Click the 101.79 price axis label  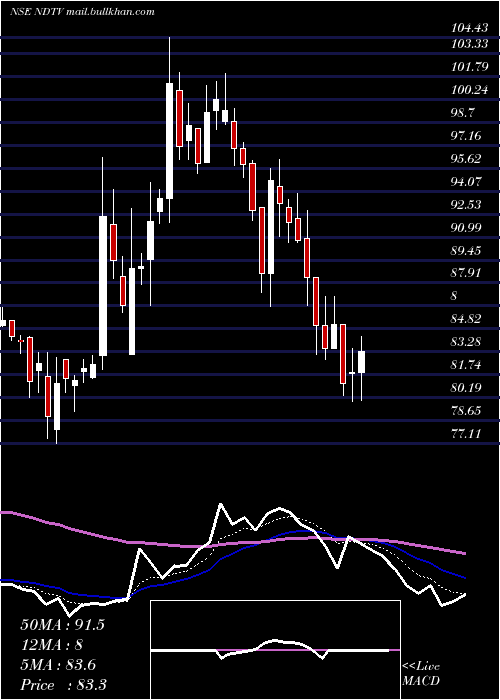pyautogui.click(x=469, y=67)
